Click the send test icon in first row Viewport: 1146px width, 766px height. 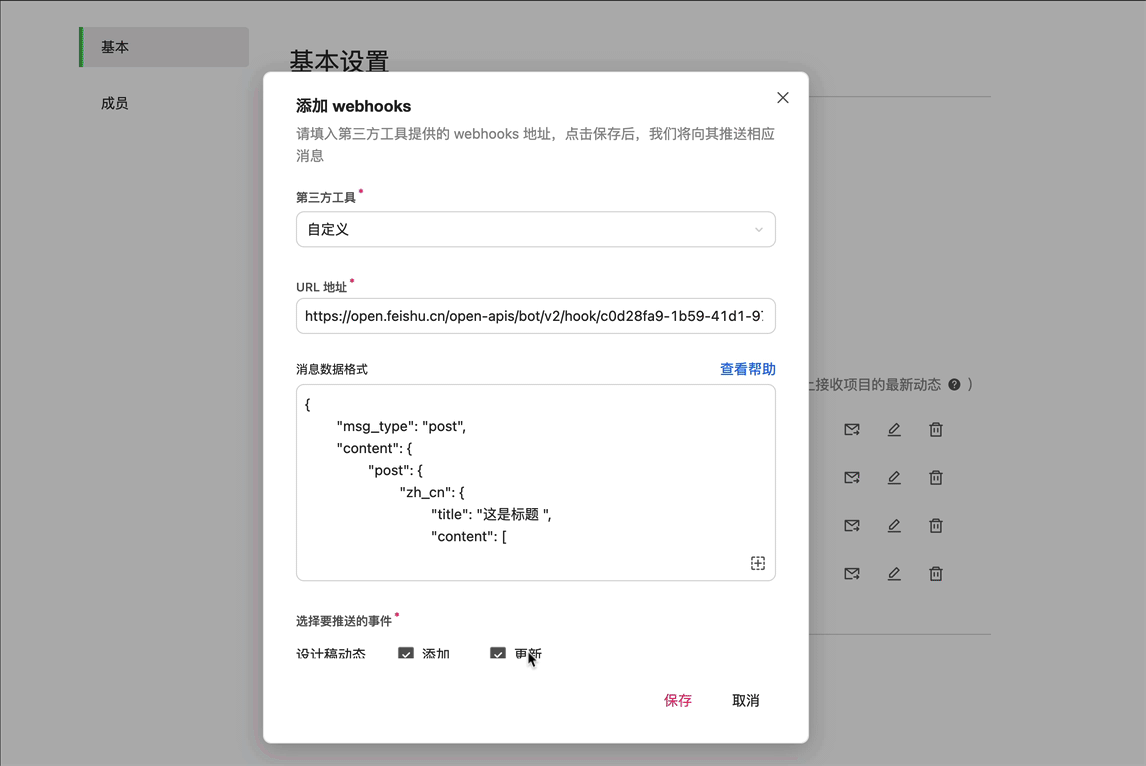(851, 430)
